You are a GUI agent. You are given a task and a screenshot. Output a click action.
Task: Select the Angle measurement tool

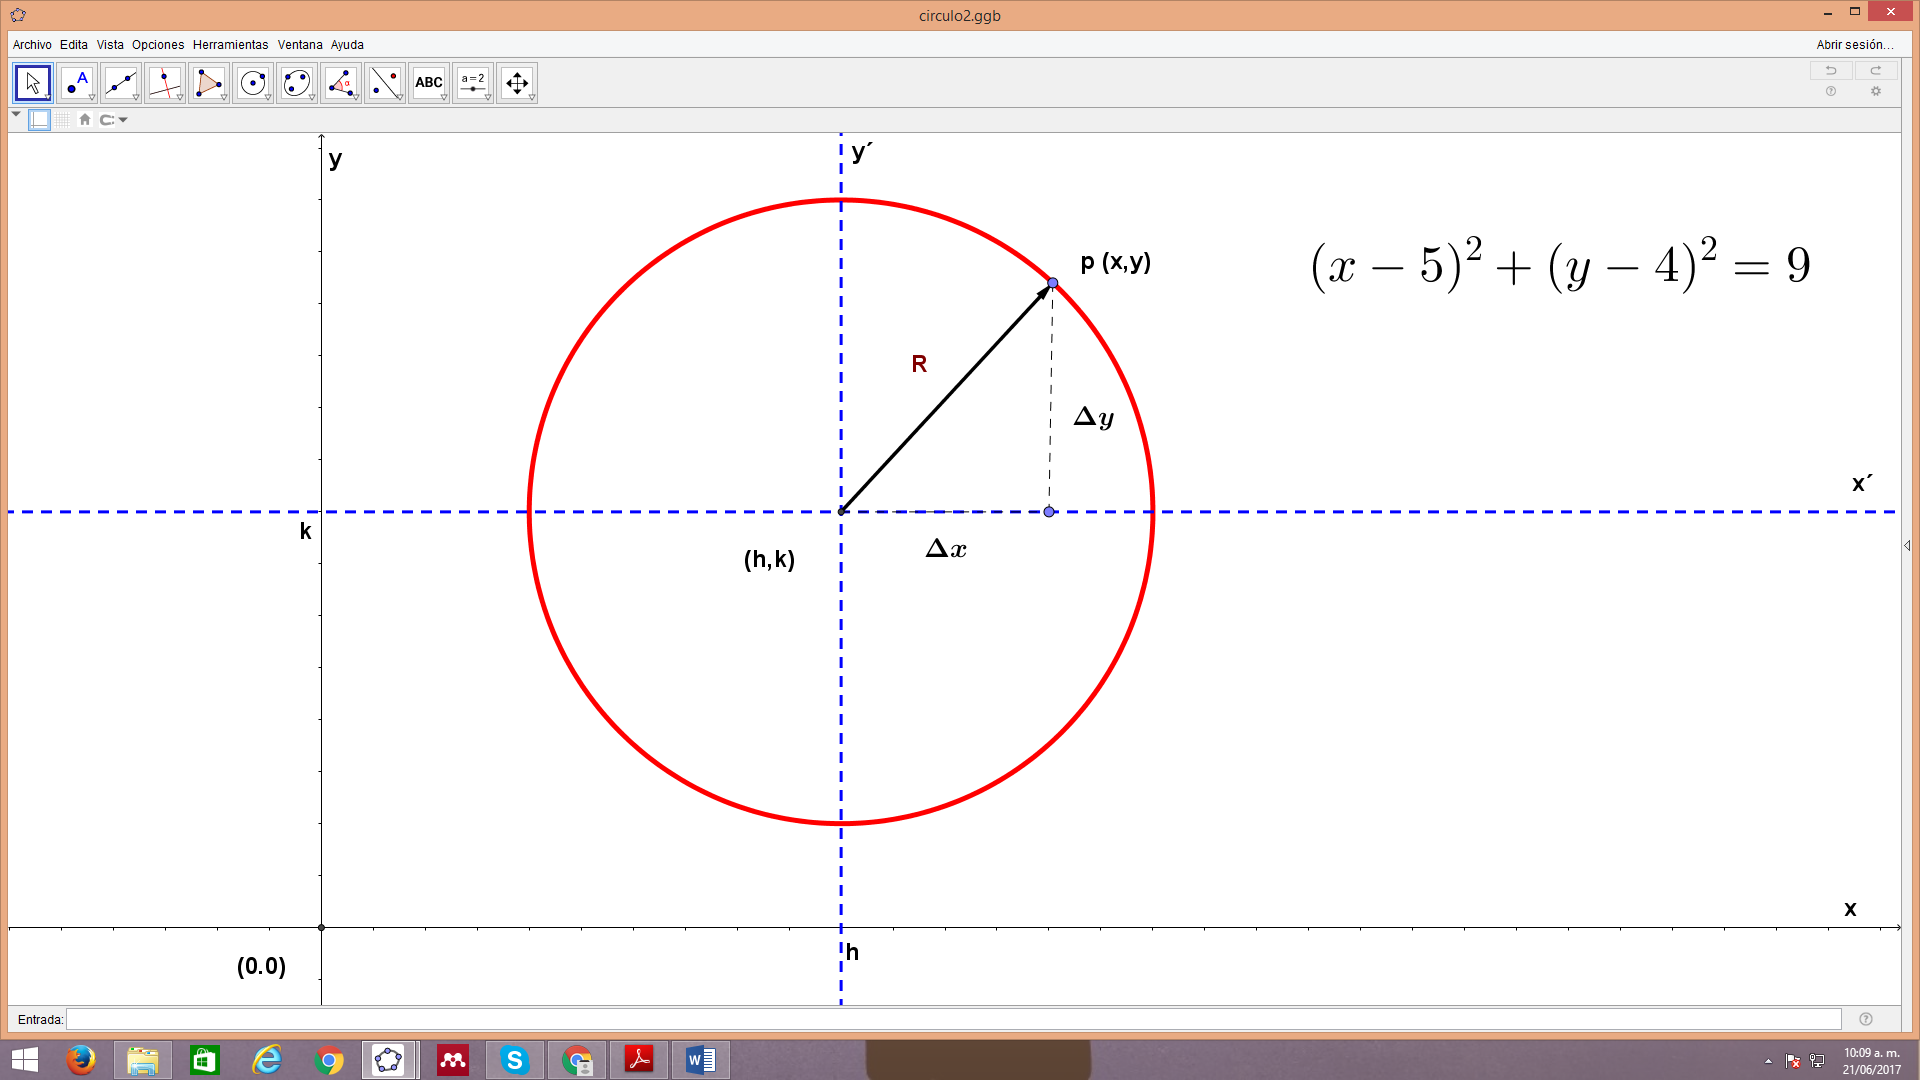pos(341,83)
